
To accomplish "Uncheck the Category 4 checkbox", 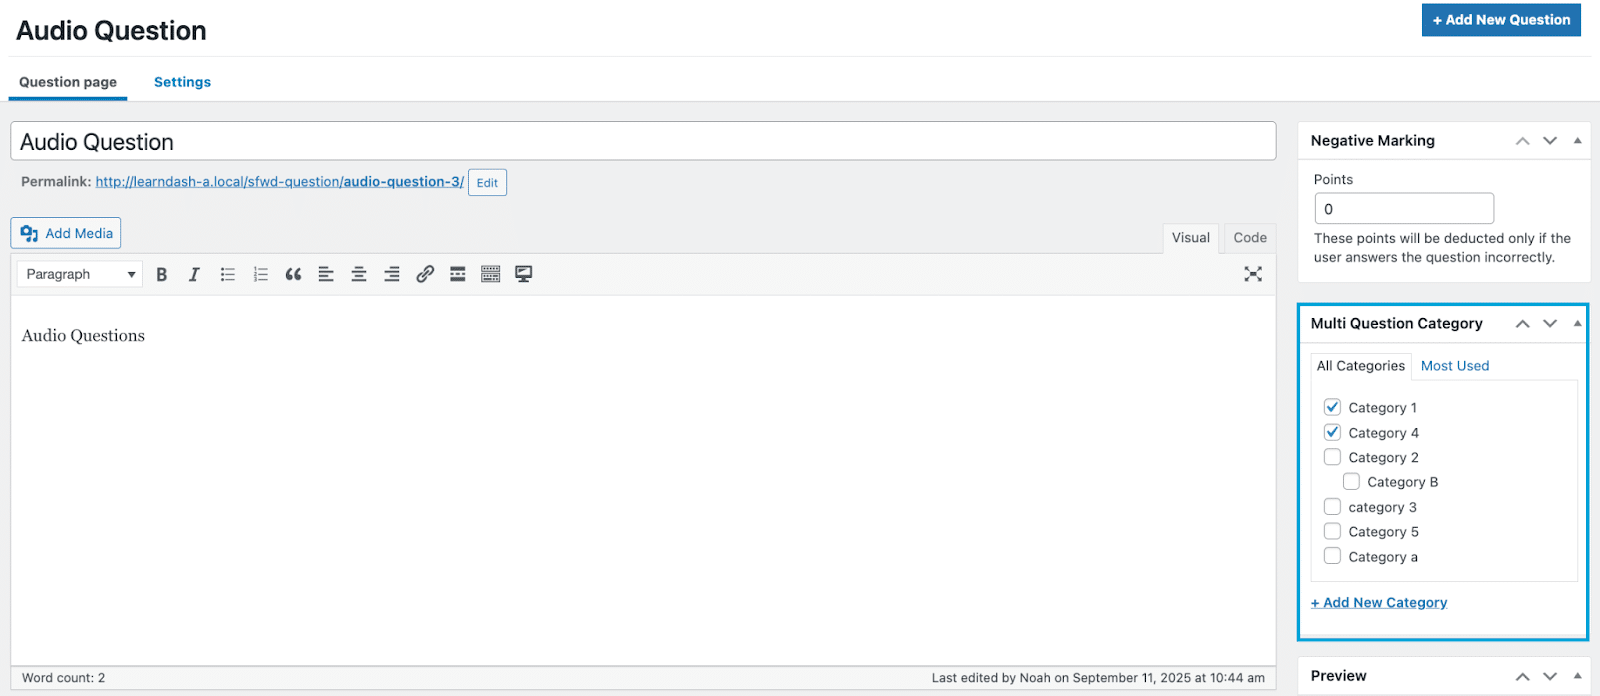I will pos(1332,432).
